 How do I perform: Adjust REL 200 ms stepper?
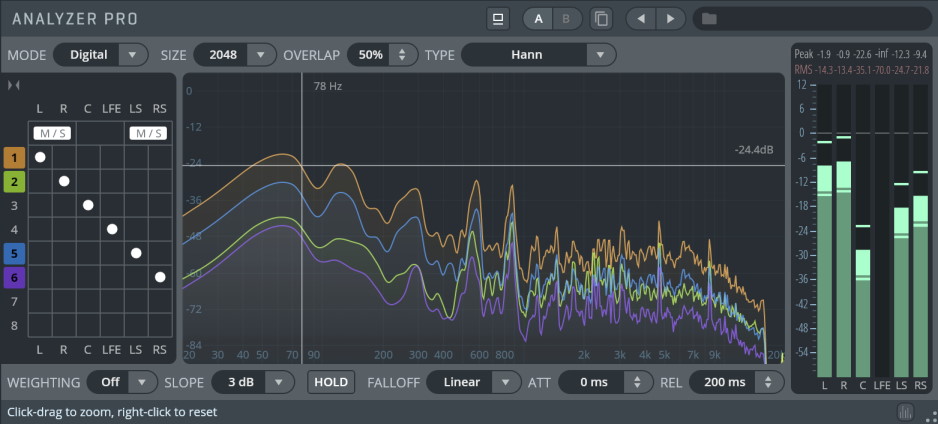(x=771, y=382)
